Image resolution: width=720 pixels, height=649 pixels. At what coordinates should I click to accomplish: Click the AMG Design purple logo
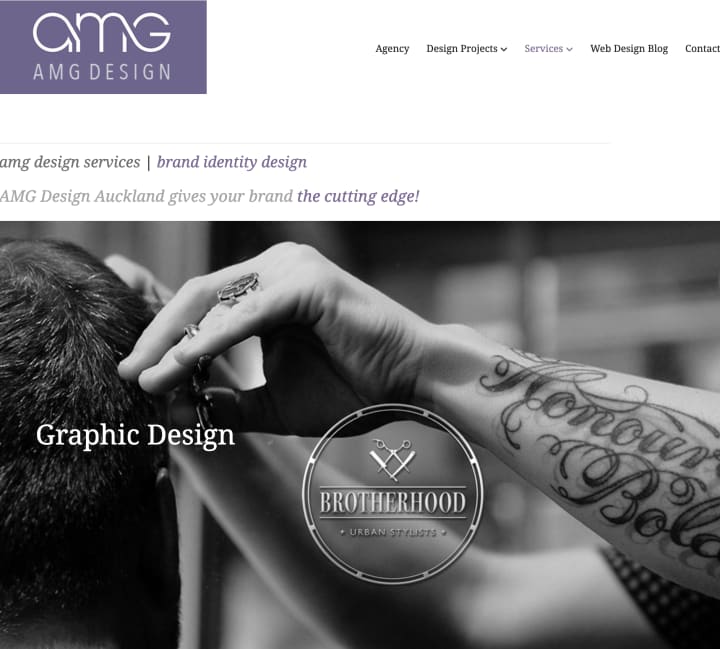coord(103,47)
